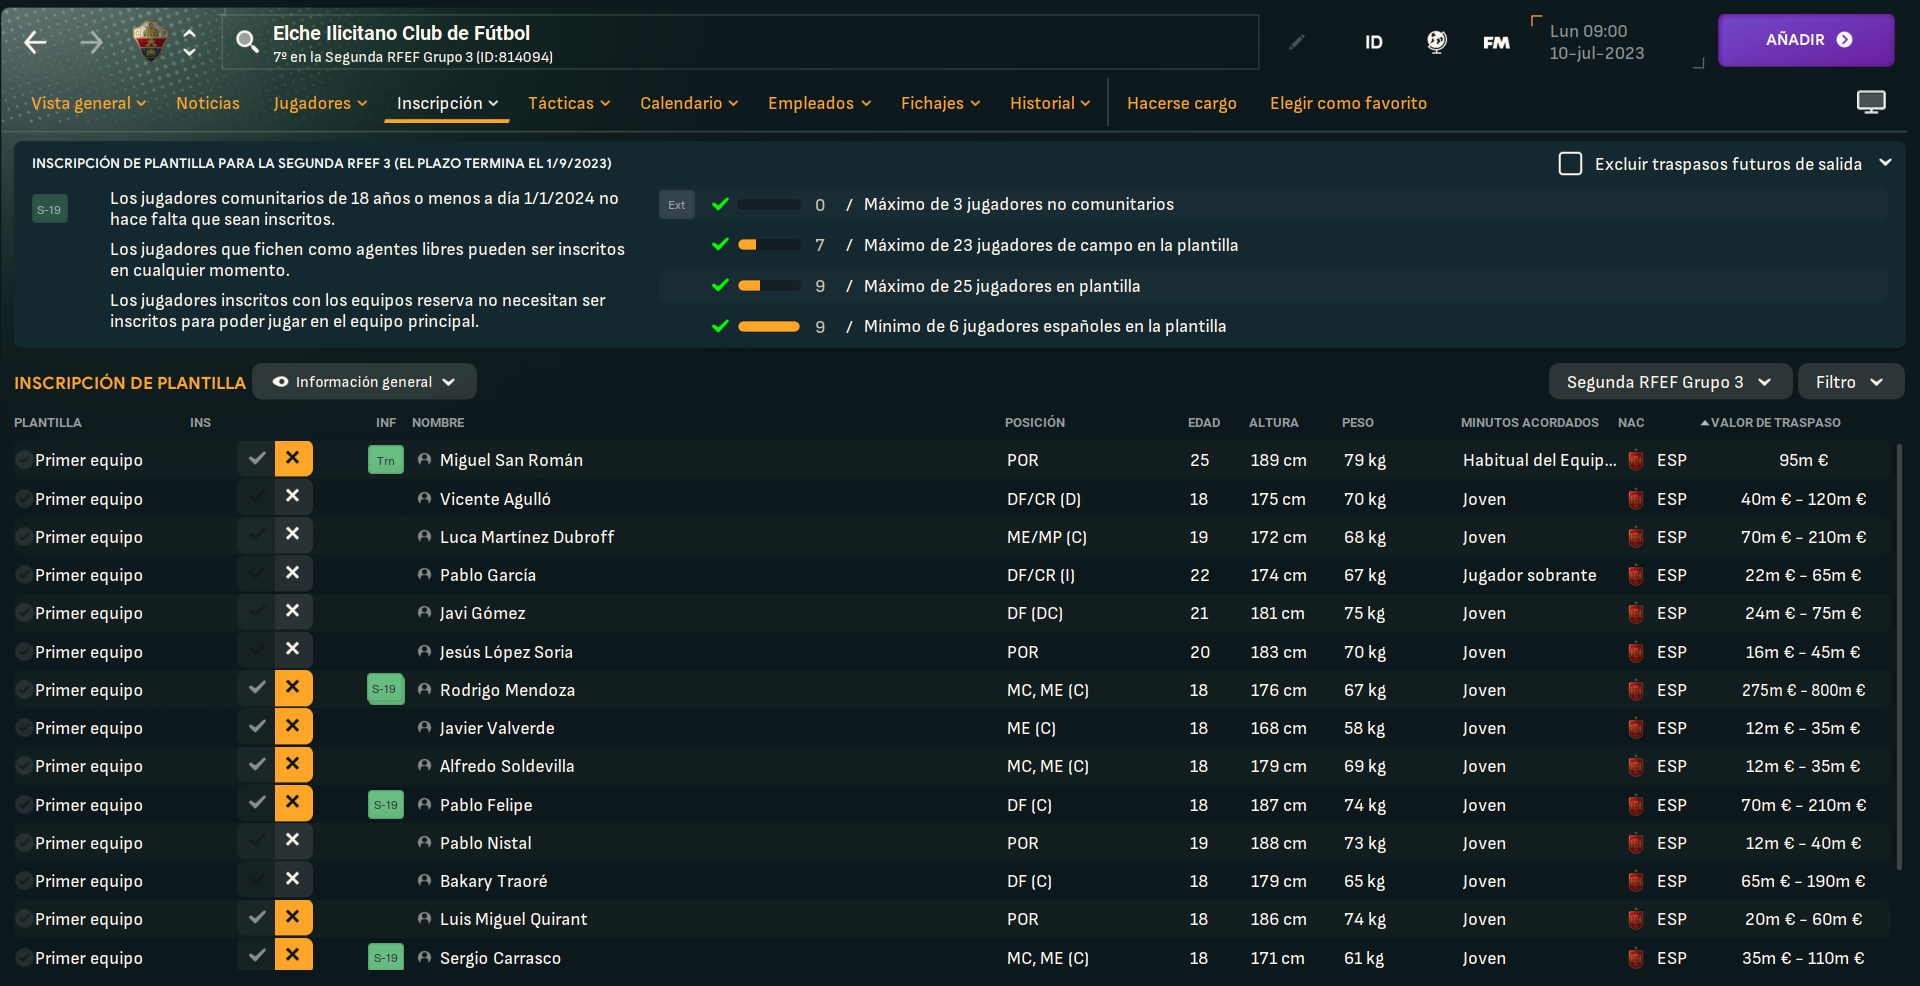This screenshot has width=1920, height=986.
Task: Collapse the rules panel with chevron
Action: [x=1885, y=162]
